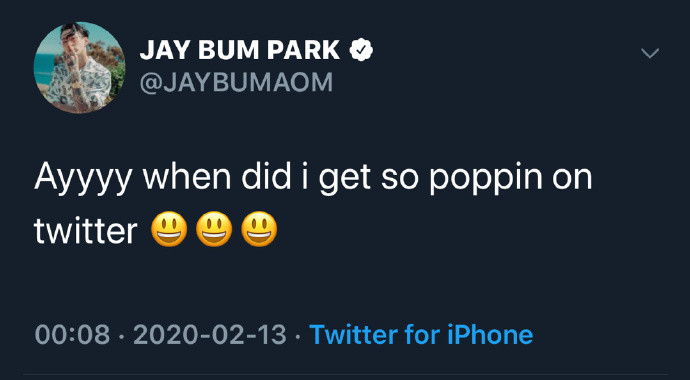Open Jay Bum Park's profile picture
690x380 pixels.
point(79,67)
